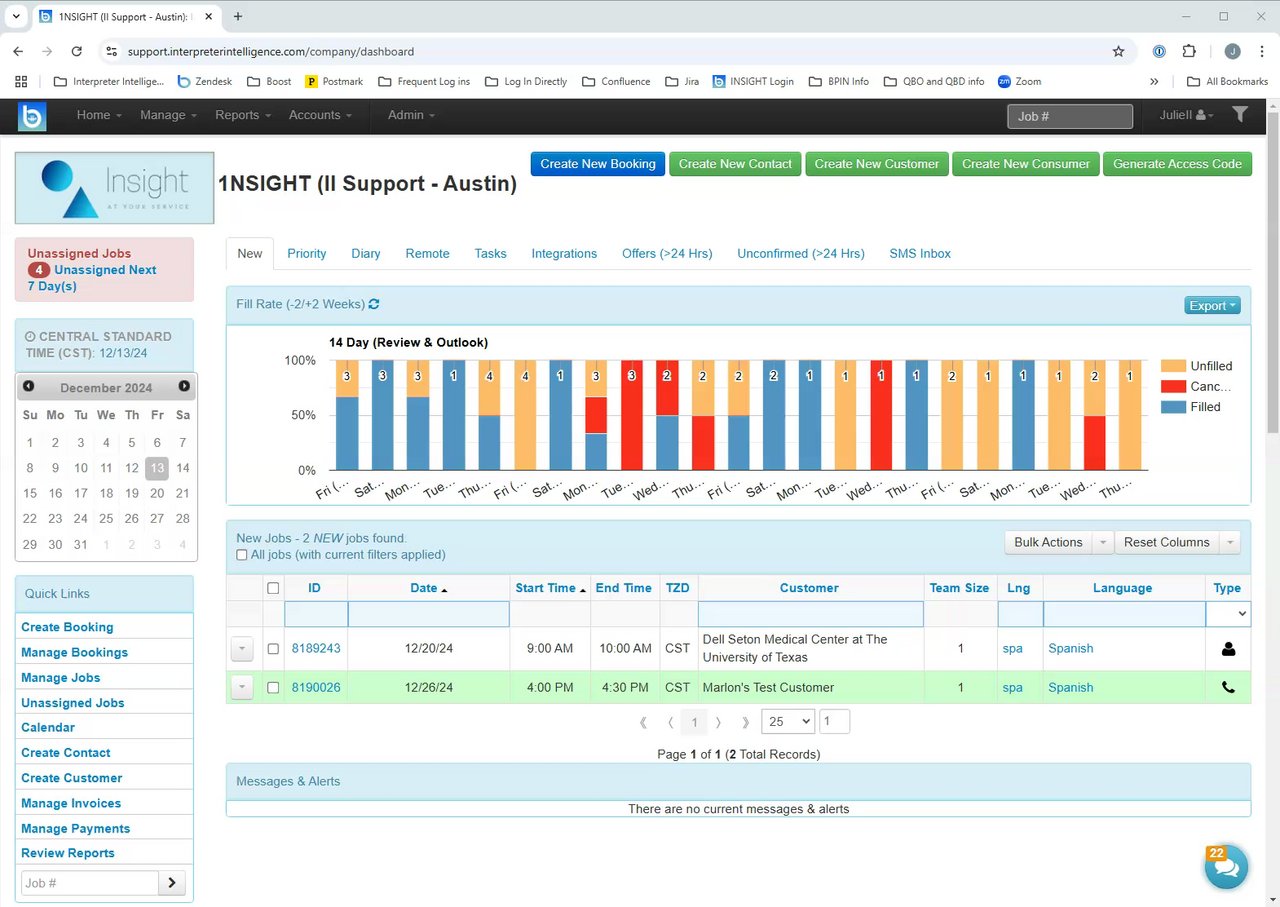This screenshot has height=907, width=1280.
Task: Open the live chat bubble icon
Action: coord(1226,867)
